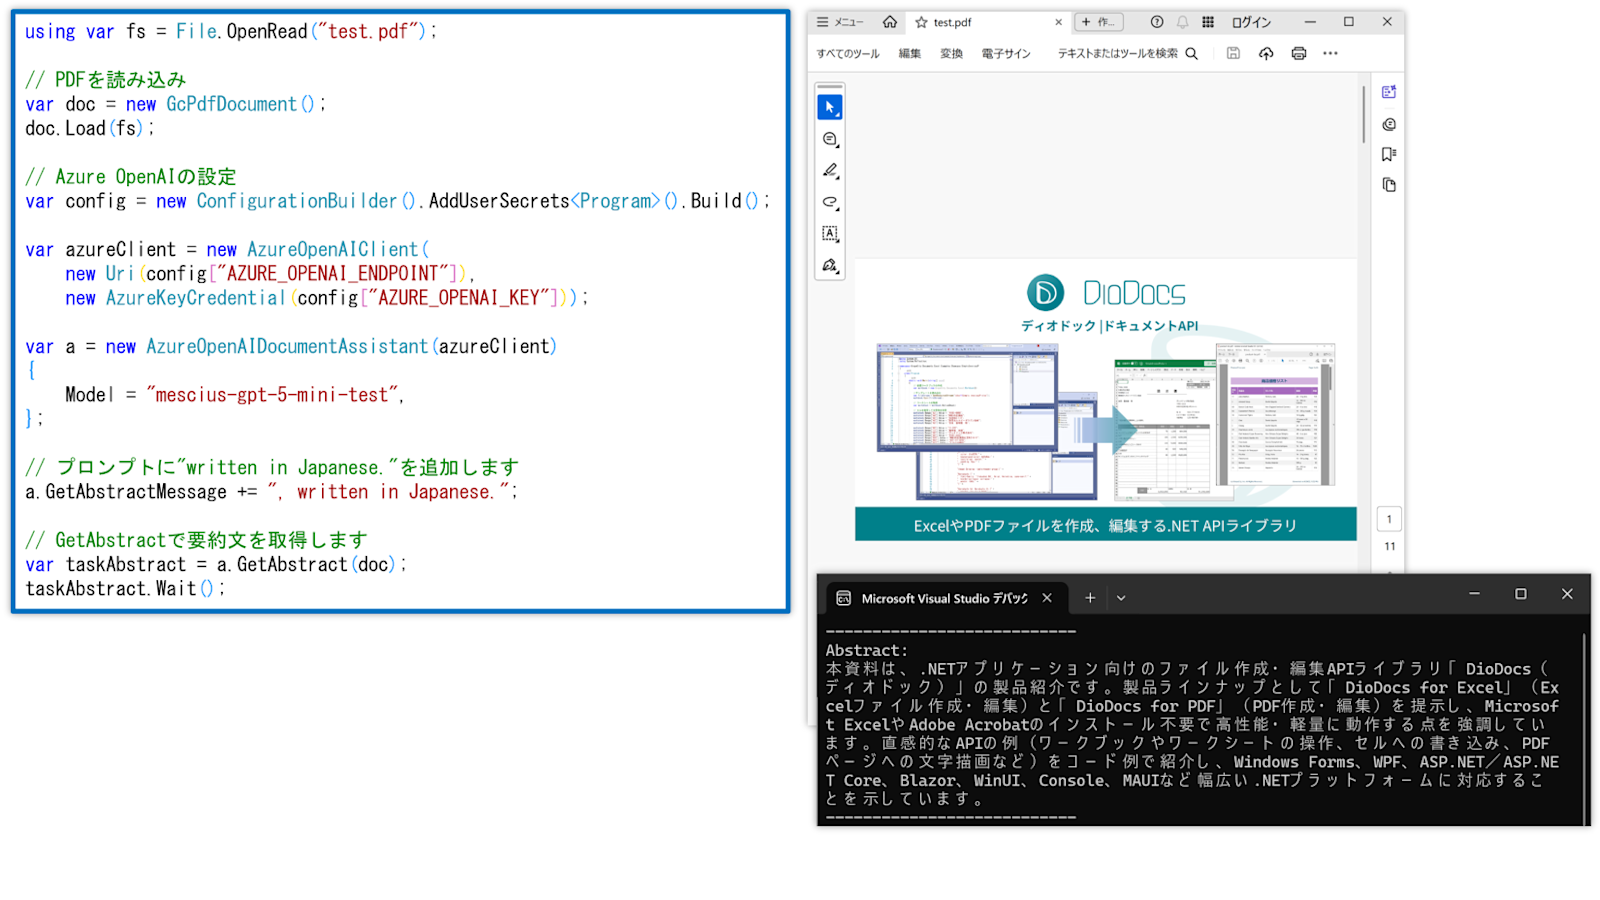
Task: Choose the comment bubble tool in Acrobat
Action: 830,140
